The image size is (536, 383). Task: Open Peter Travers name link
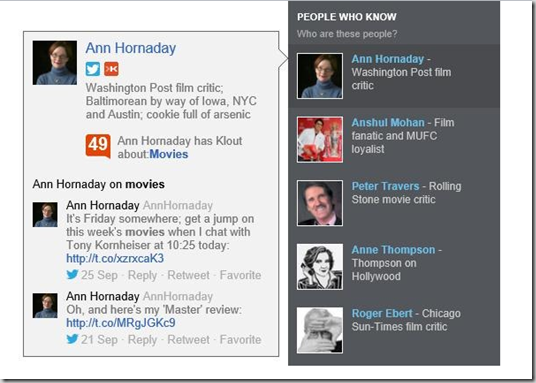tap(385, 186)
